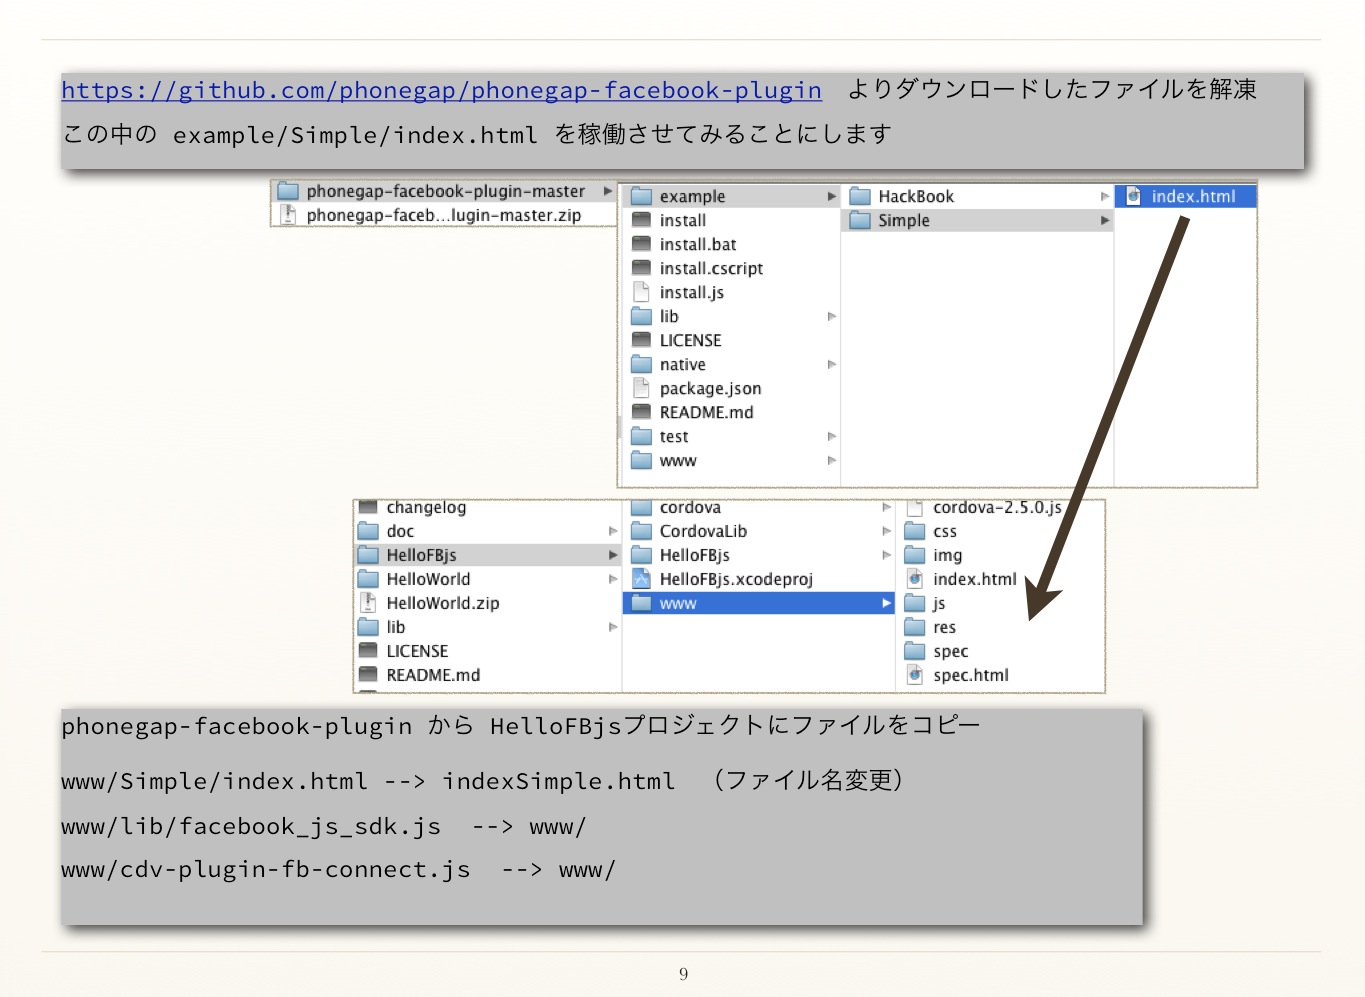Expand the Simple folder arrow
This screenshot has height=997, width=1365.
coord(1105,220)
